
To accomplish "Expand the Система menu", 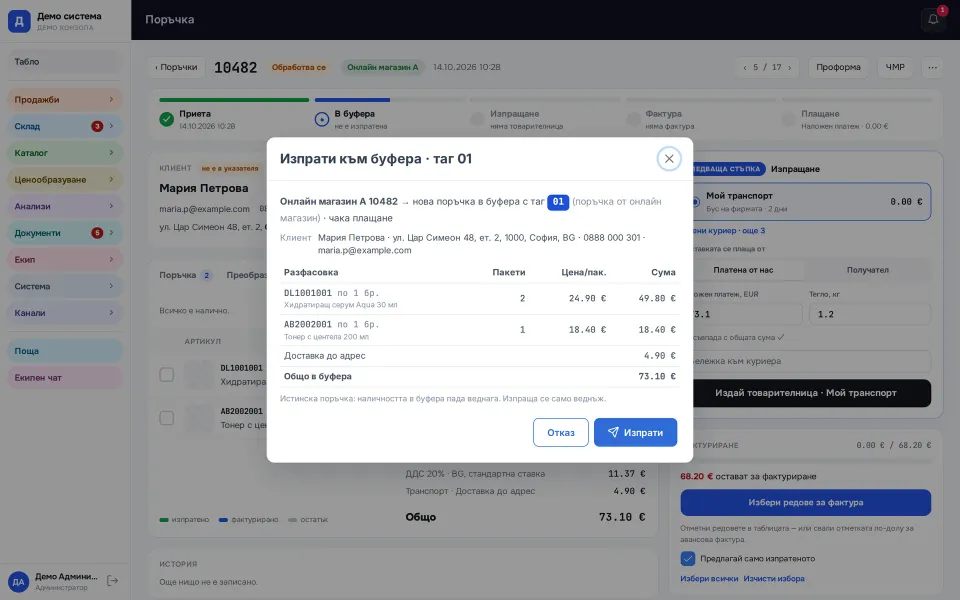I will (x=65, y=286).
